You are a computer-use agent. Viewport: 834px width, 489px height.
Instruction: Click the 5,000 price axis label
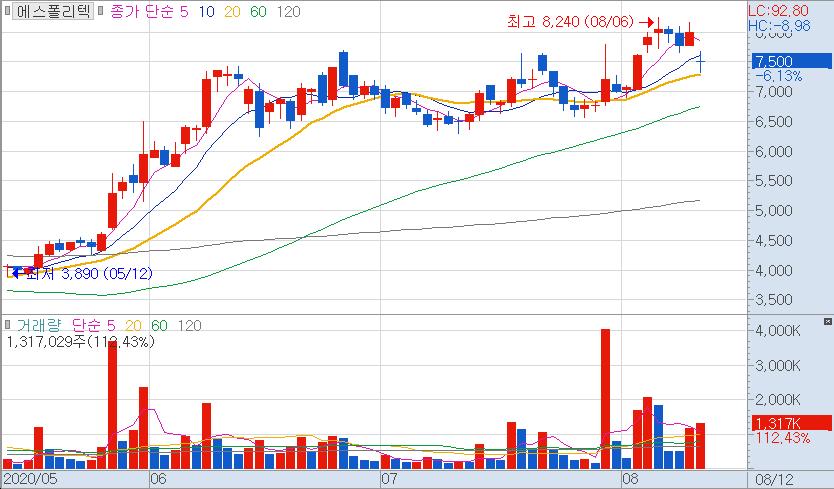(x=774, y=211)
